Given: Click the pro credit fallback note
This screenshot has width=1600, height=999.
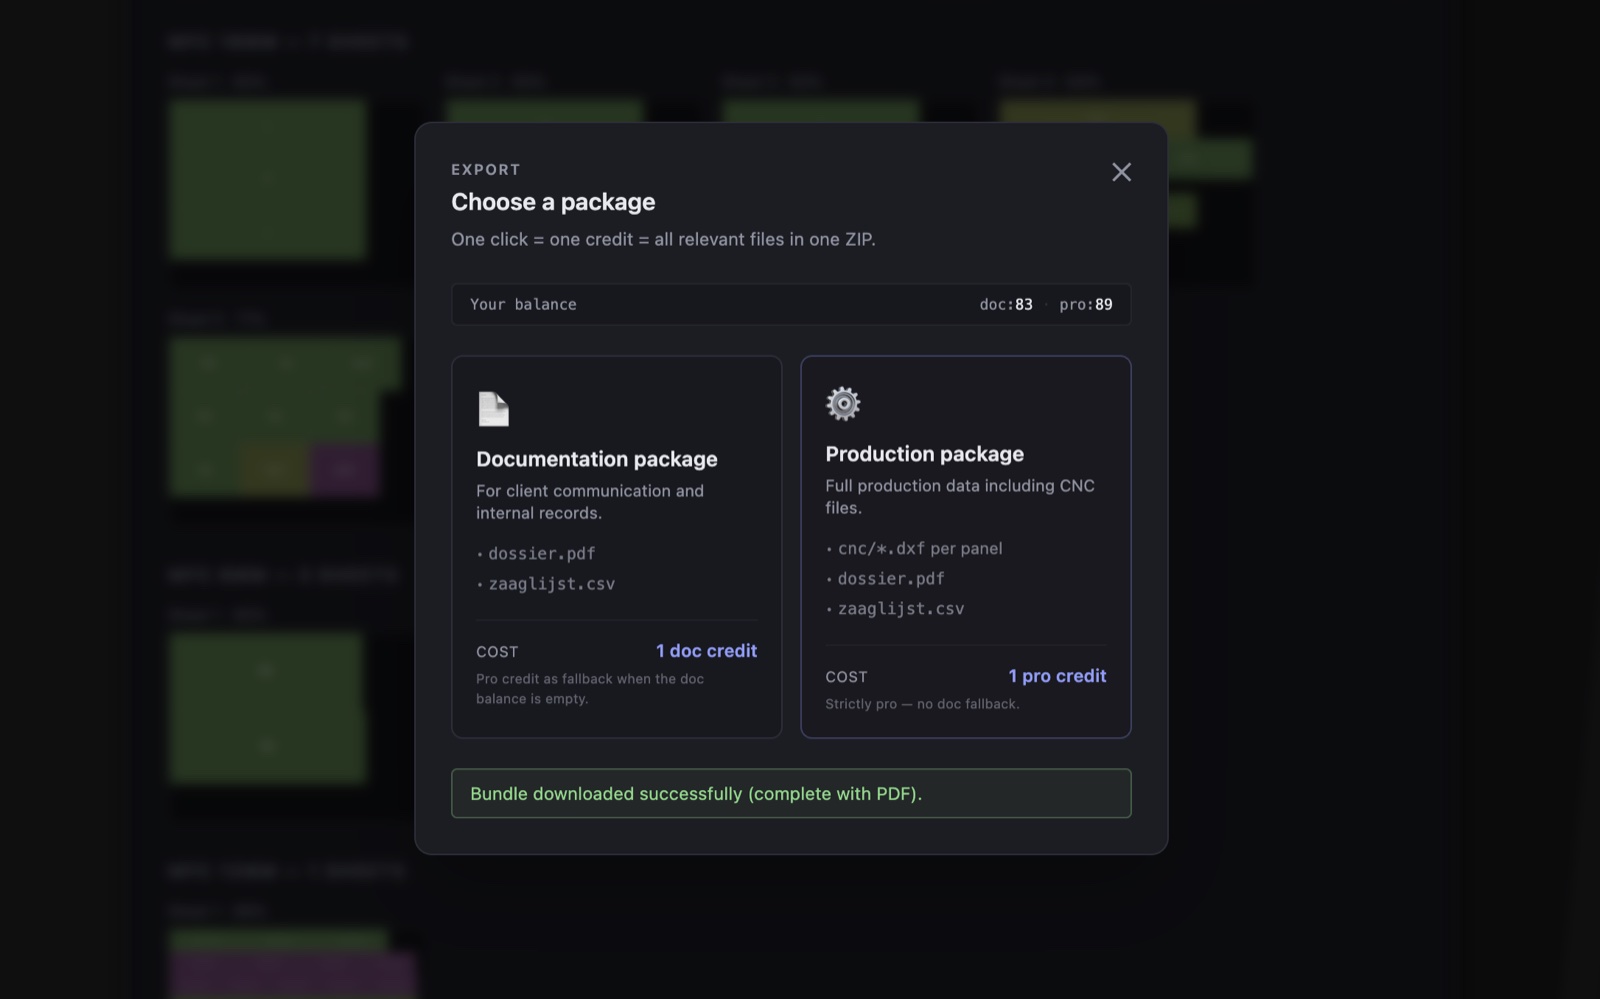Looking at the screenshot, I should [x=590, y=688].
